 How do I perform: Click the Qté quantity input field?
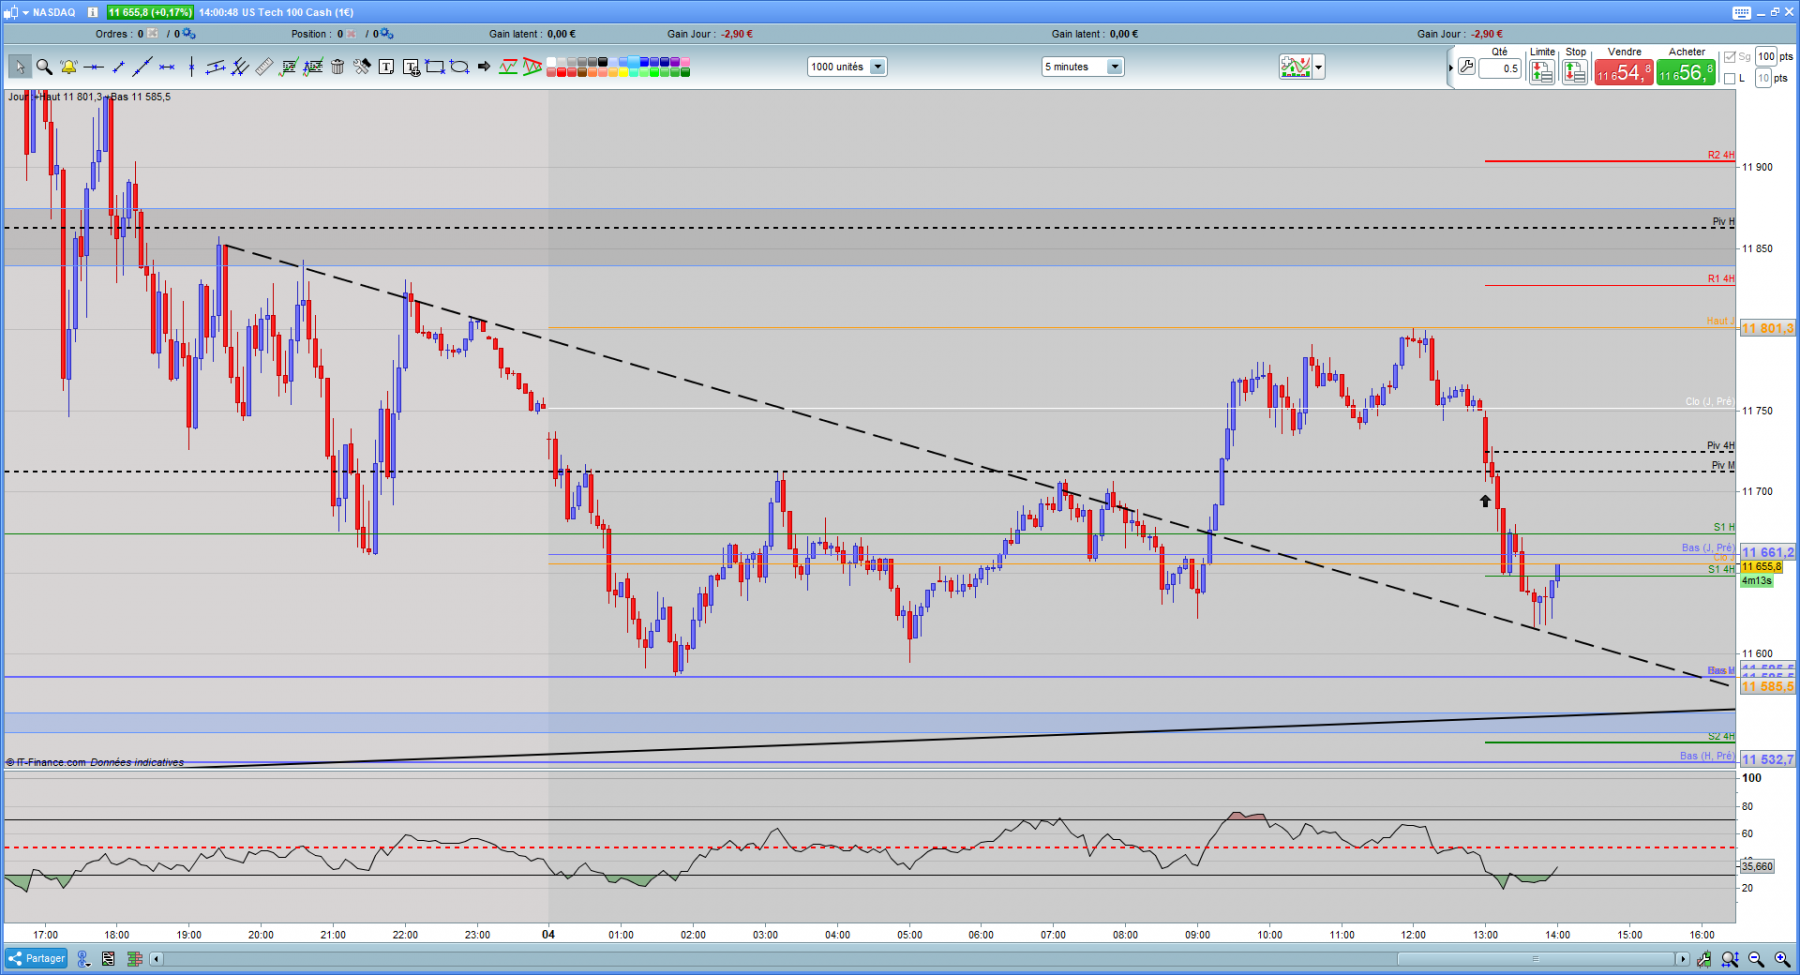[1500, 68]
